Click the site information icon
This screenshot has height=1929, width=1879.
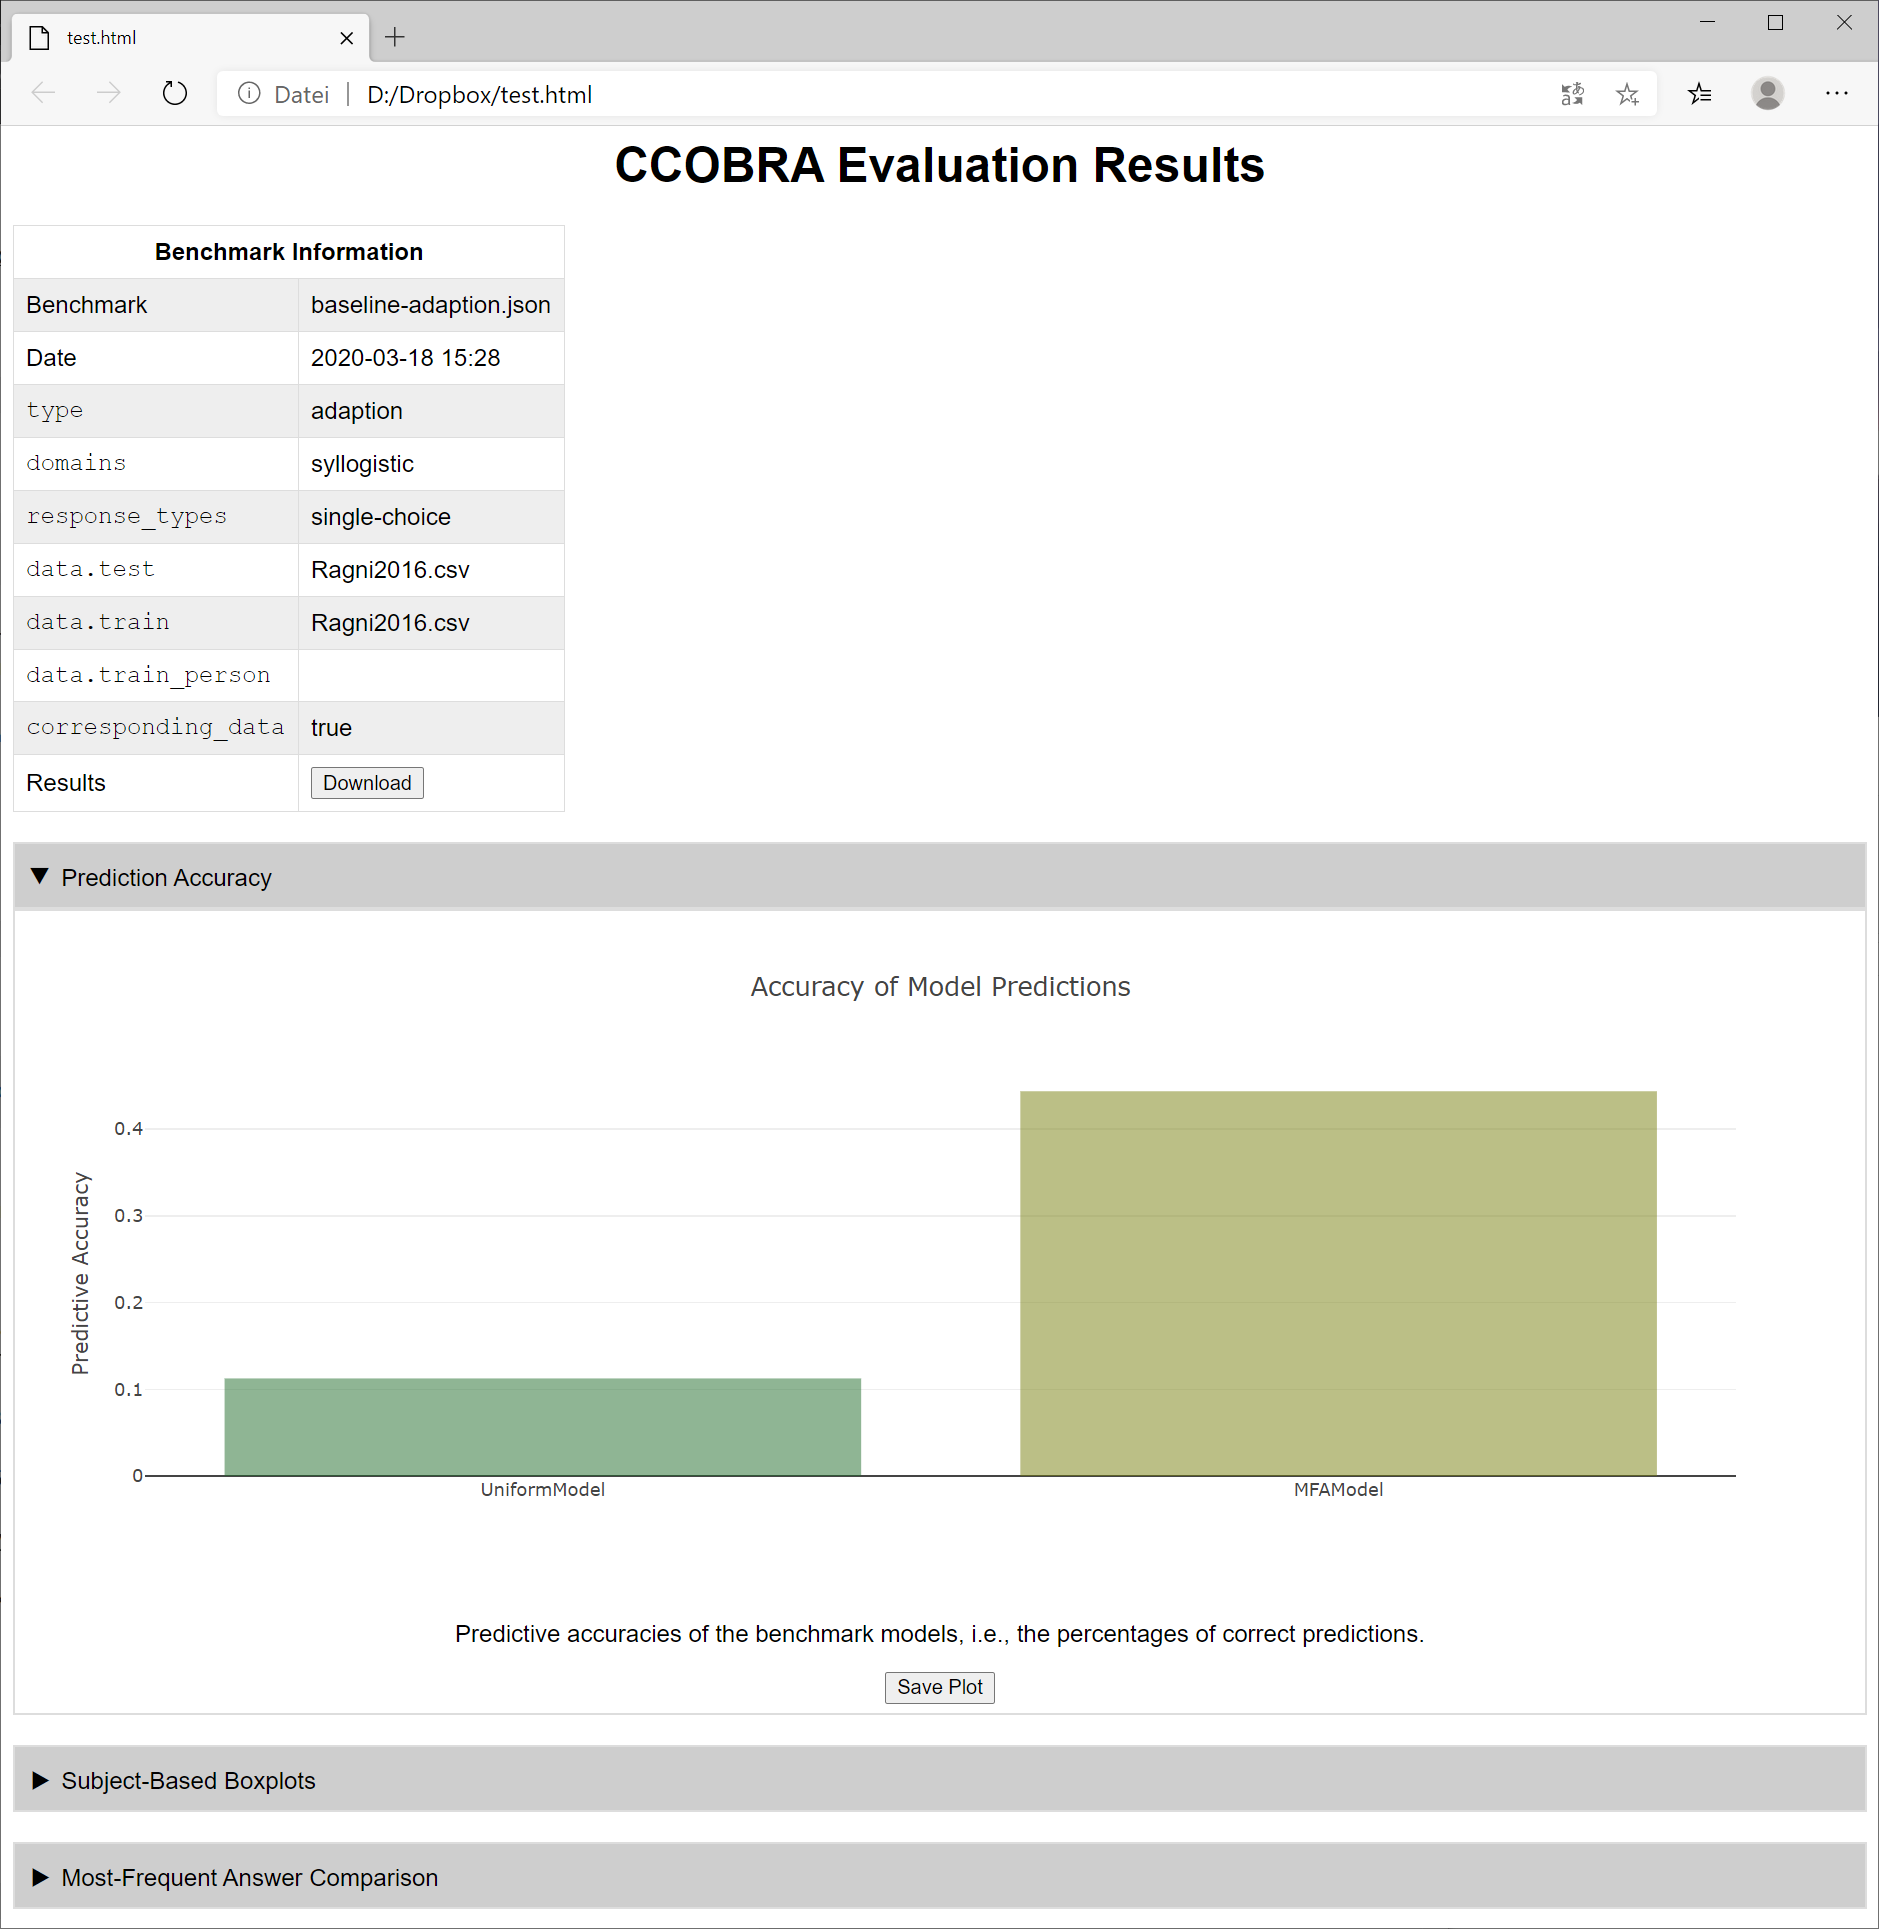[x=249, y=94]
